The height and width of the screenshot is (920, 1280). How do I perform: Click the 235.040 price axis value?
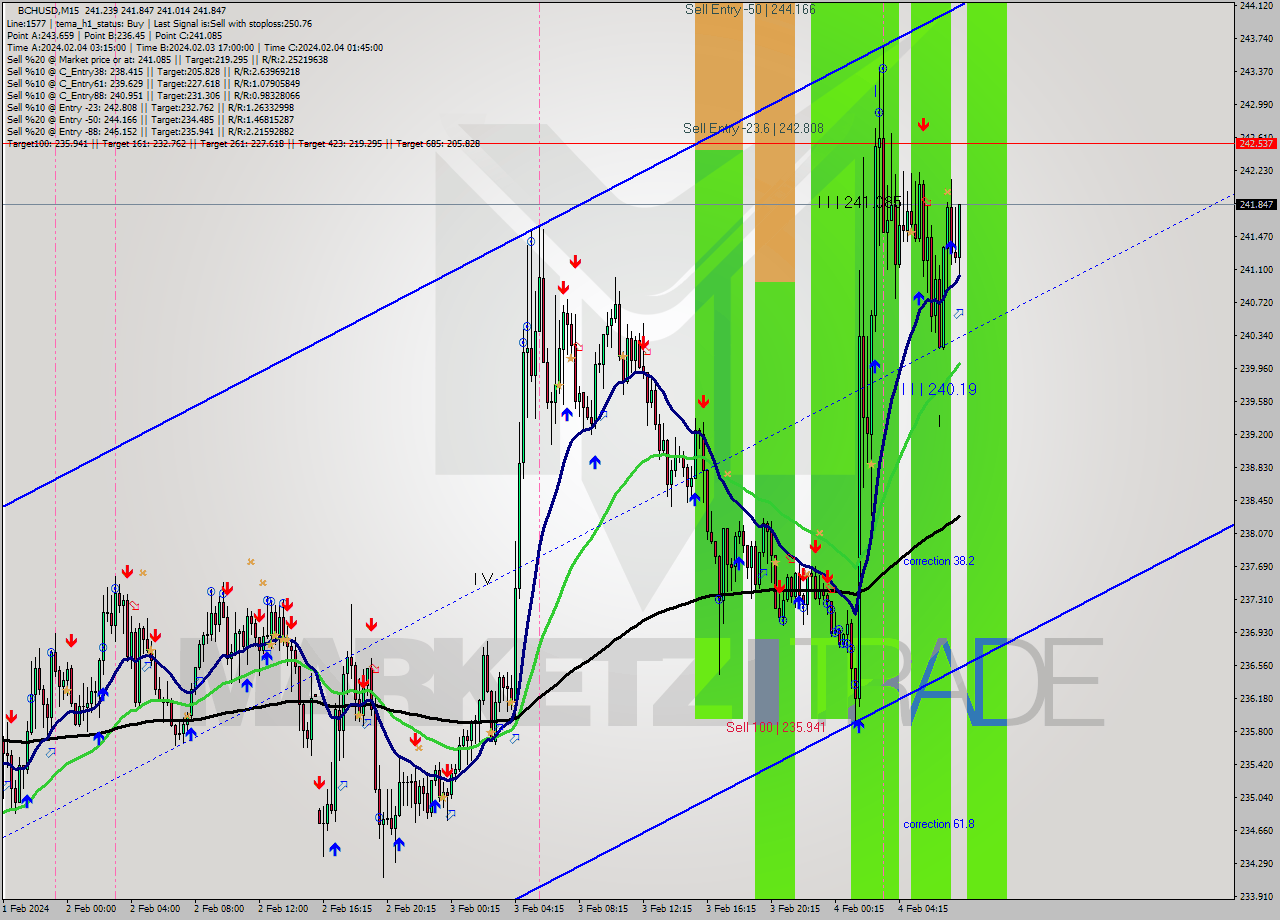coord(1256,798)
